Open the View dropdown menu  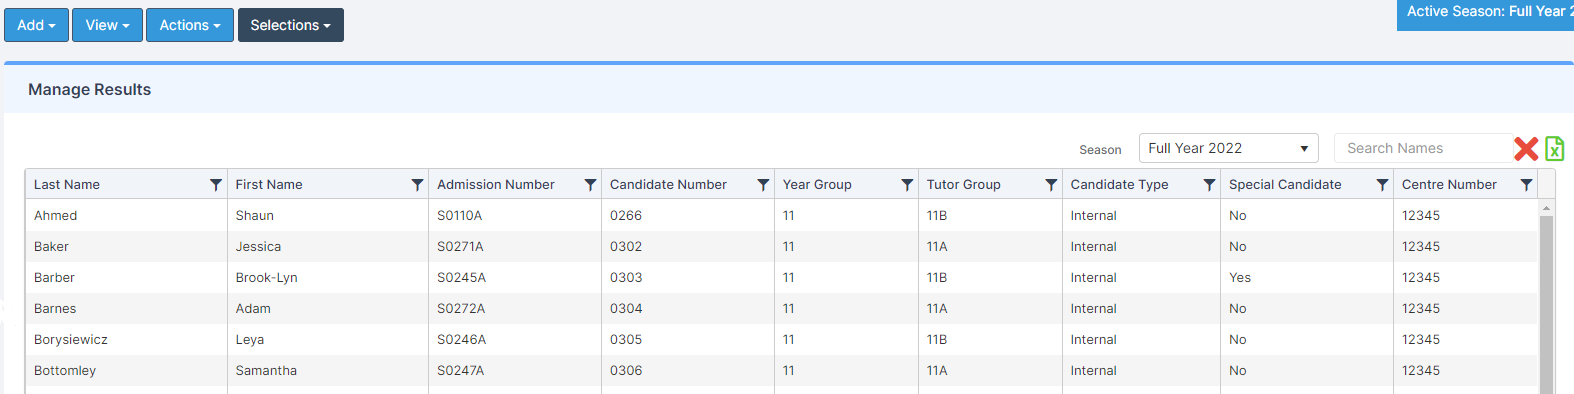coord(107,25)
